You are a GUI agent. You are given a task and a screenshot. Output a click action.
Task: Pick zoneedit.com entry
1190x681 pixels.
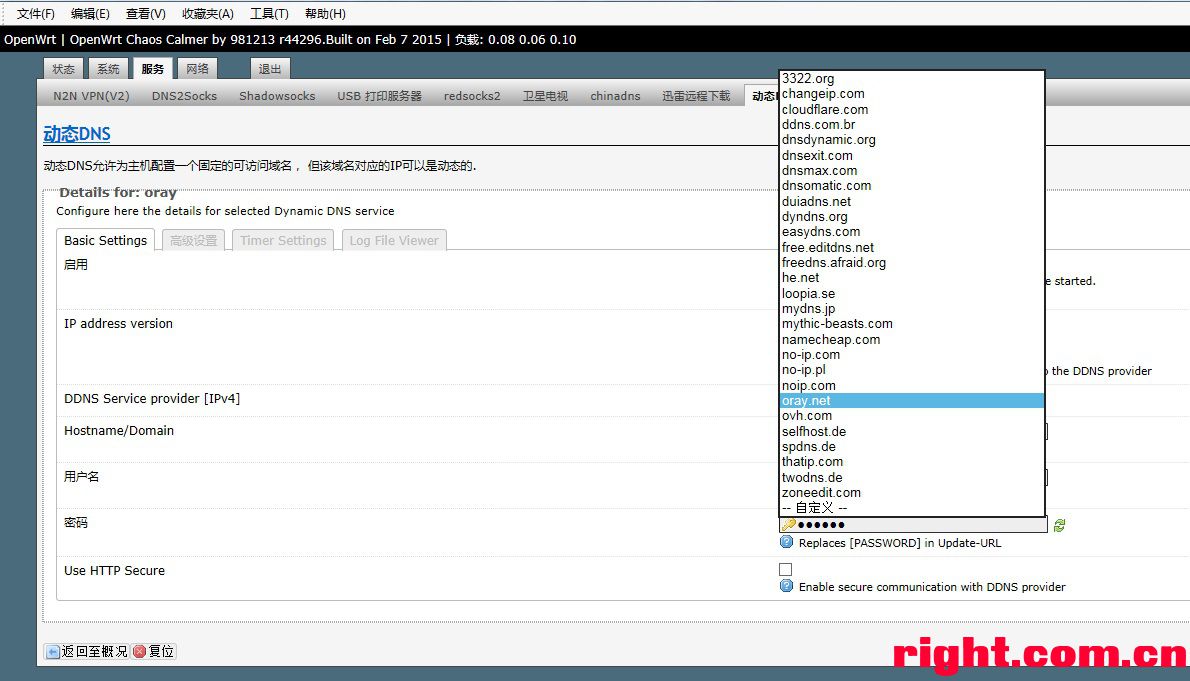click(x=912, y=493)
